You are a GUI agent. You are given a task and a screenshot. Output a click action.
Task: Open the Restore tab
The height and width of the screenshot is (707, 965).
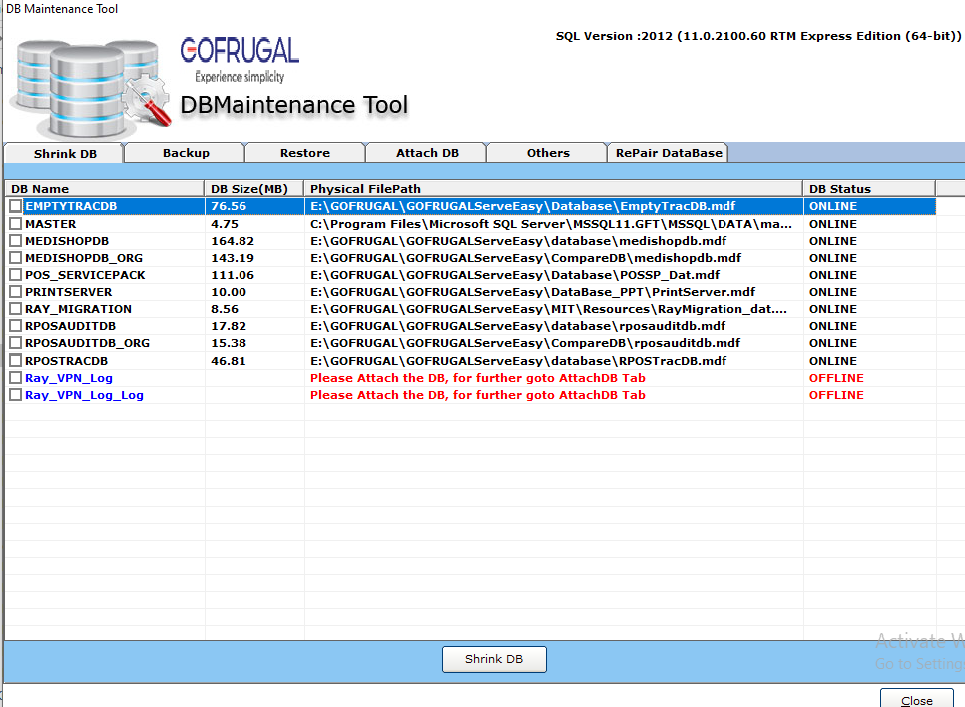[x=305, y=153]
